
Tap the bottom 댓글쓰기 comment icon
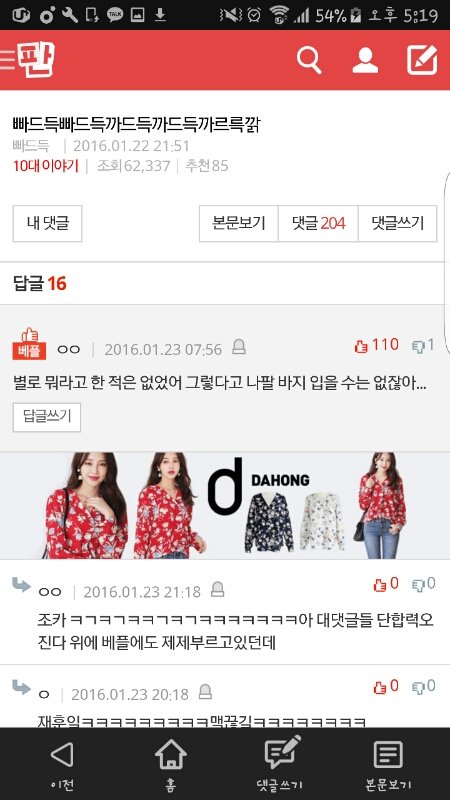click(x=282, y=752)
